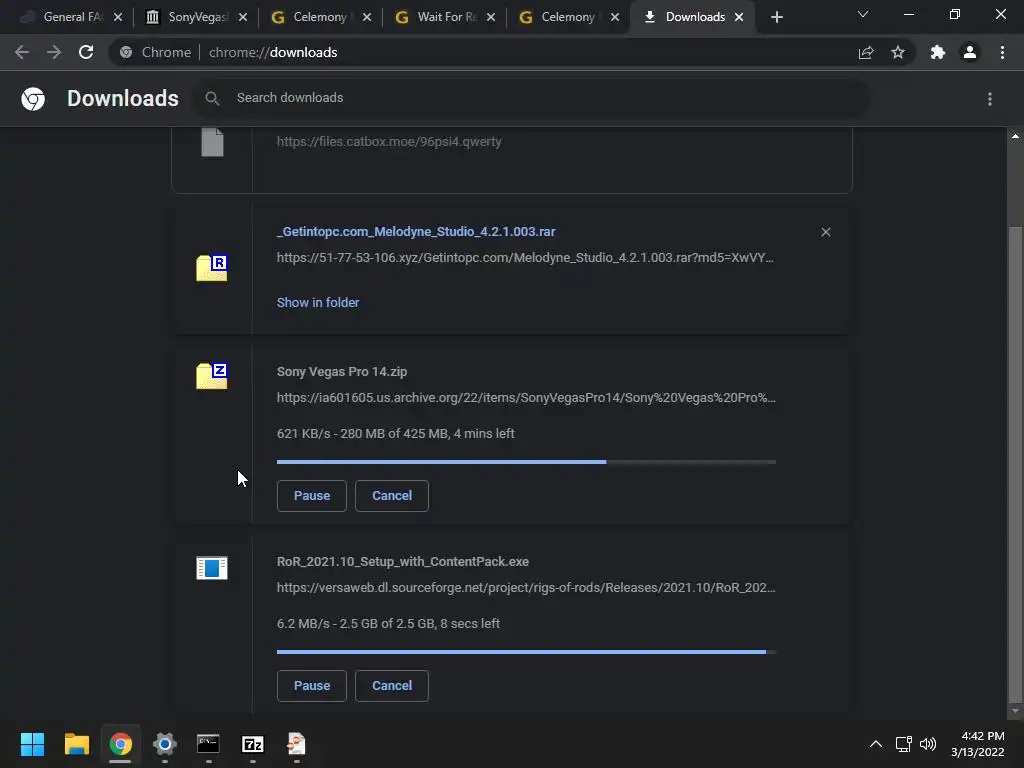This screenshot has width=1024, height=768.
Task: Click the page vertical scrollbar thumb
Action: (x=1015, y=464)
